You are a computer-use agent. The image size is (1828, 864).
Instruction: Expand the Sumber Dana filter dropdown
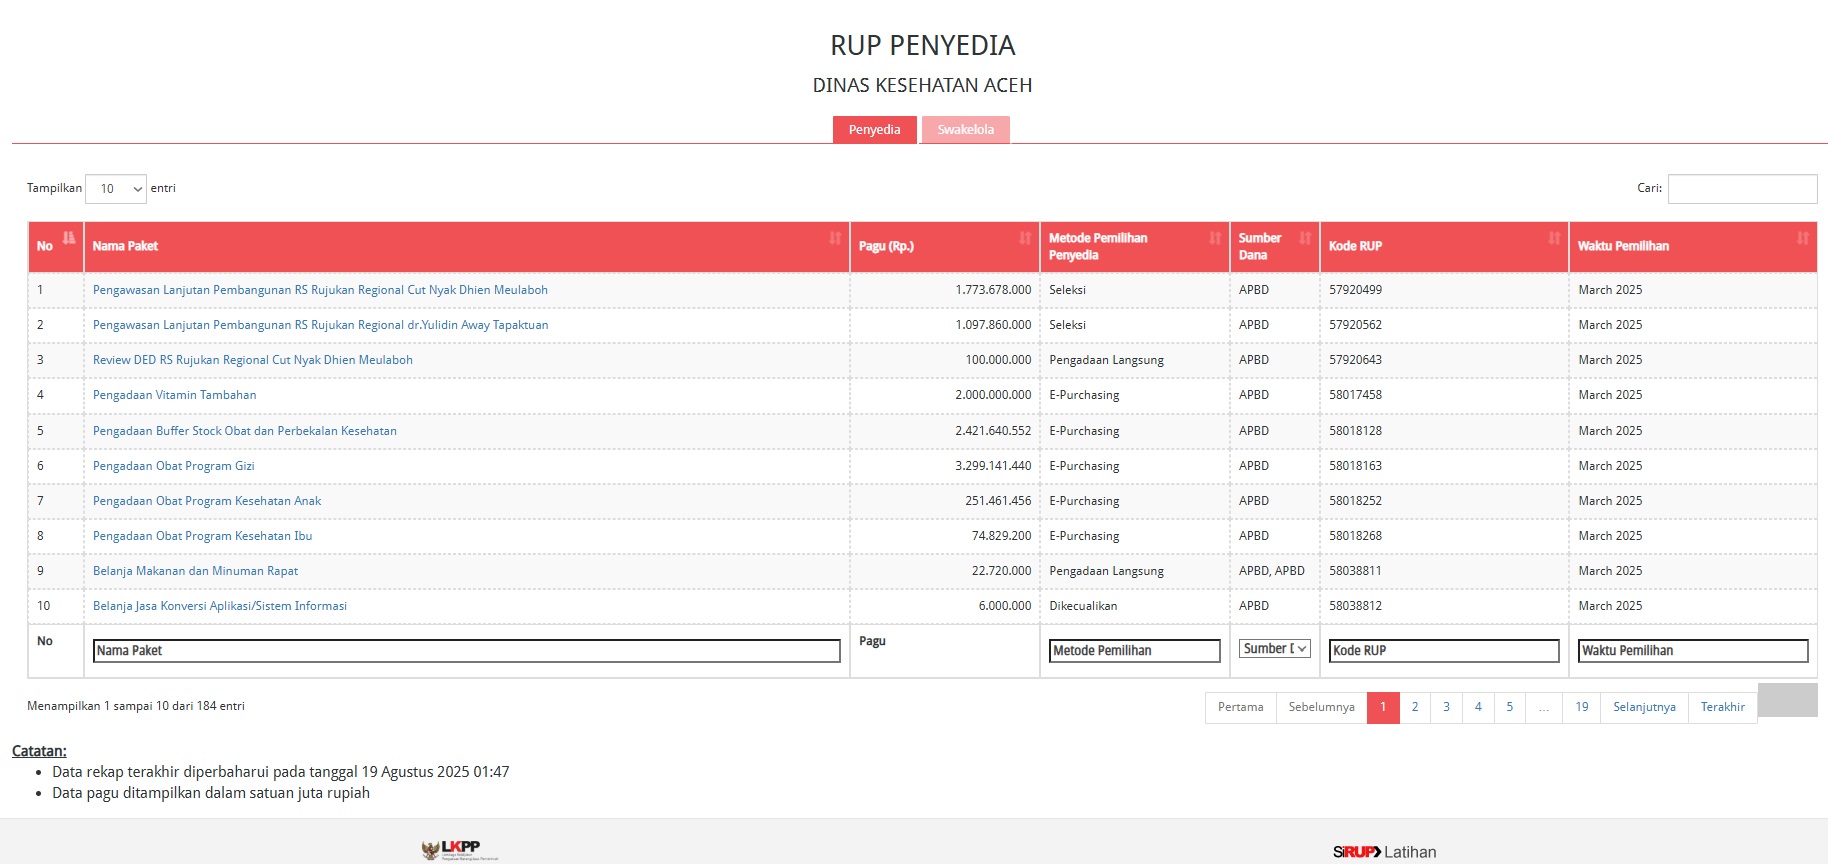click(1274, 649)
